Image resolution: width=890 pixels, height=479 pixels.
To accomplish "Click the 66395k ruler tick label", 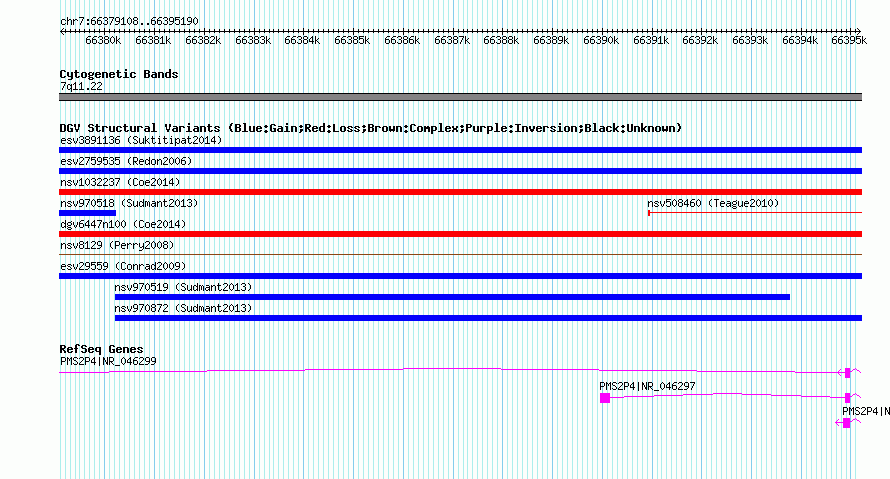I will pyautogui.click(x=849, y=40).
